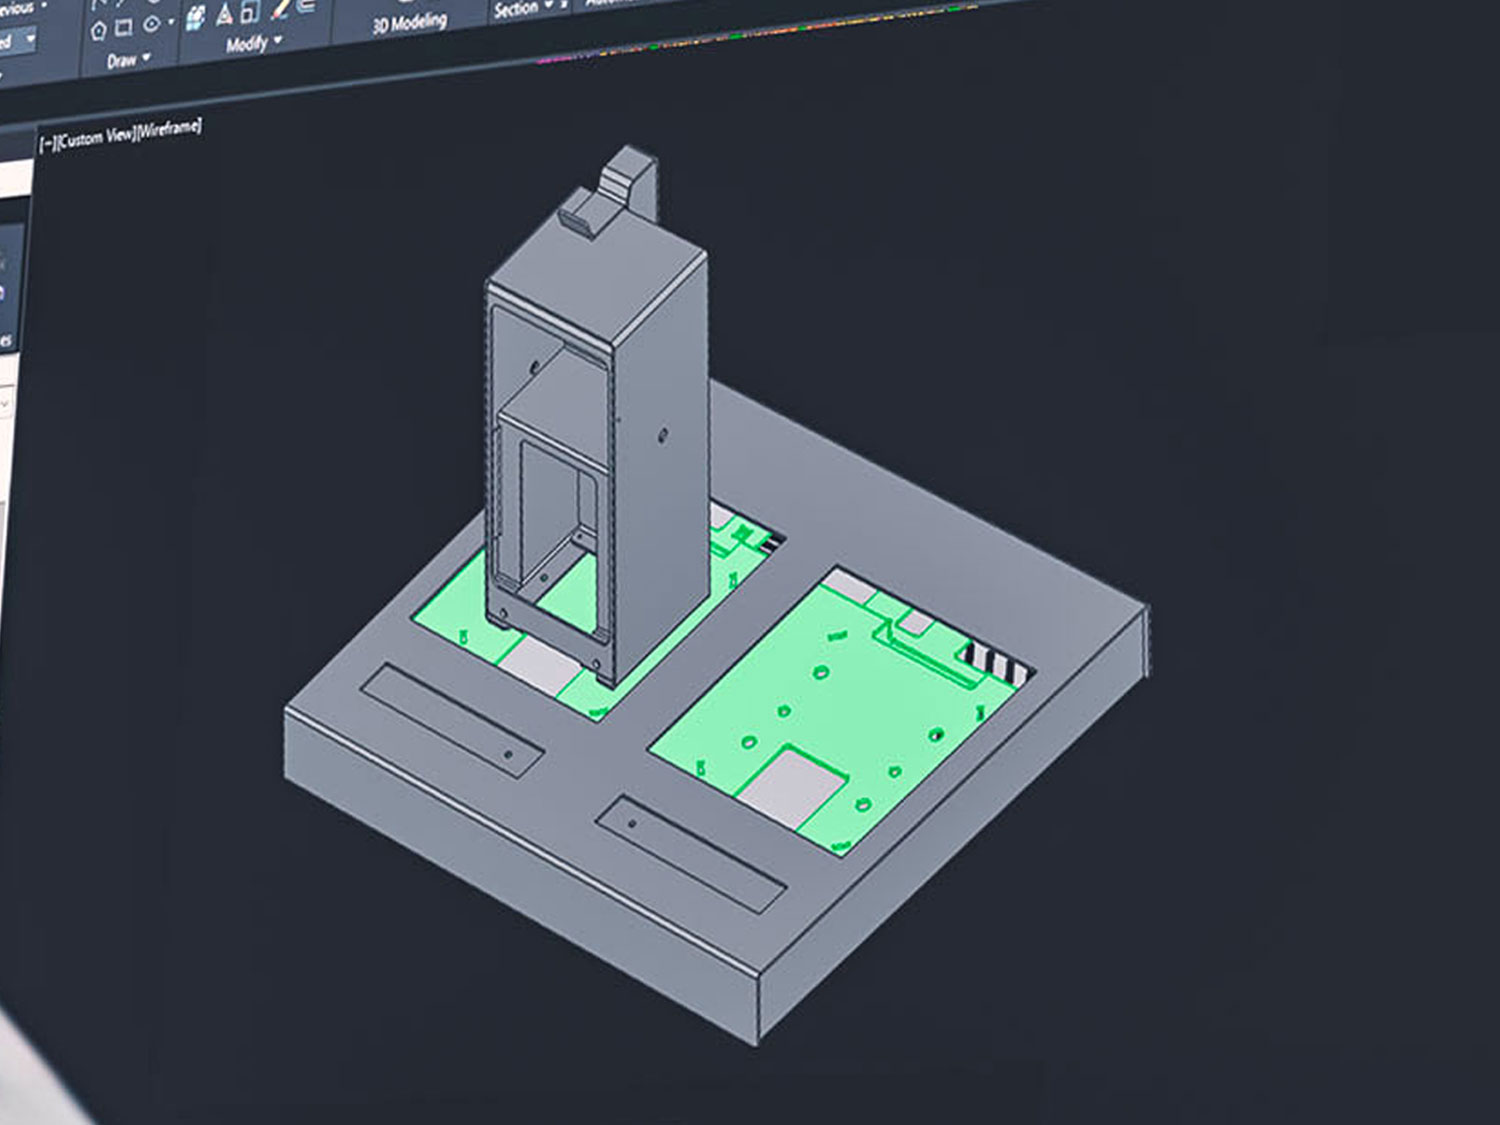
Task: Open the Custom View menu
Action: point(94,137)
